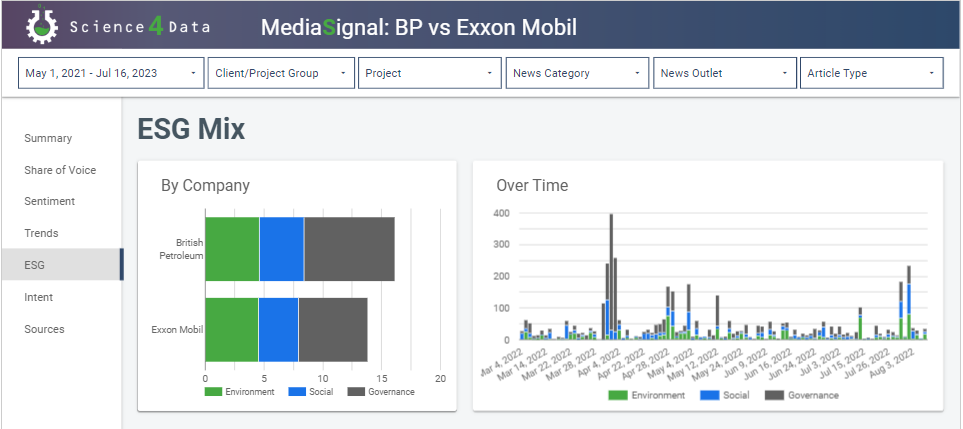Click the Governance legend swatch under By Company
Screen dimensions: 963x429
point(356,392)
